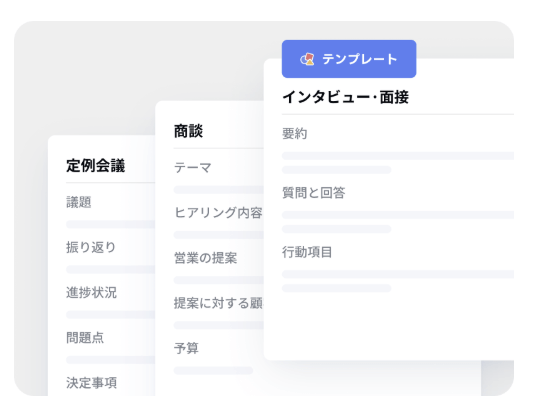Screen dimensions: 538x418
Task: Click the 質問と回答 section label
Action: point(313,193)
